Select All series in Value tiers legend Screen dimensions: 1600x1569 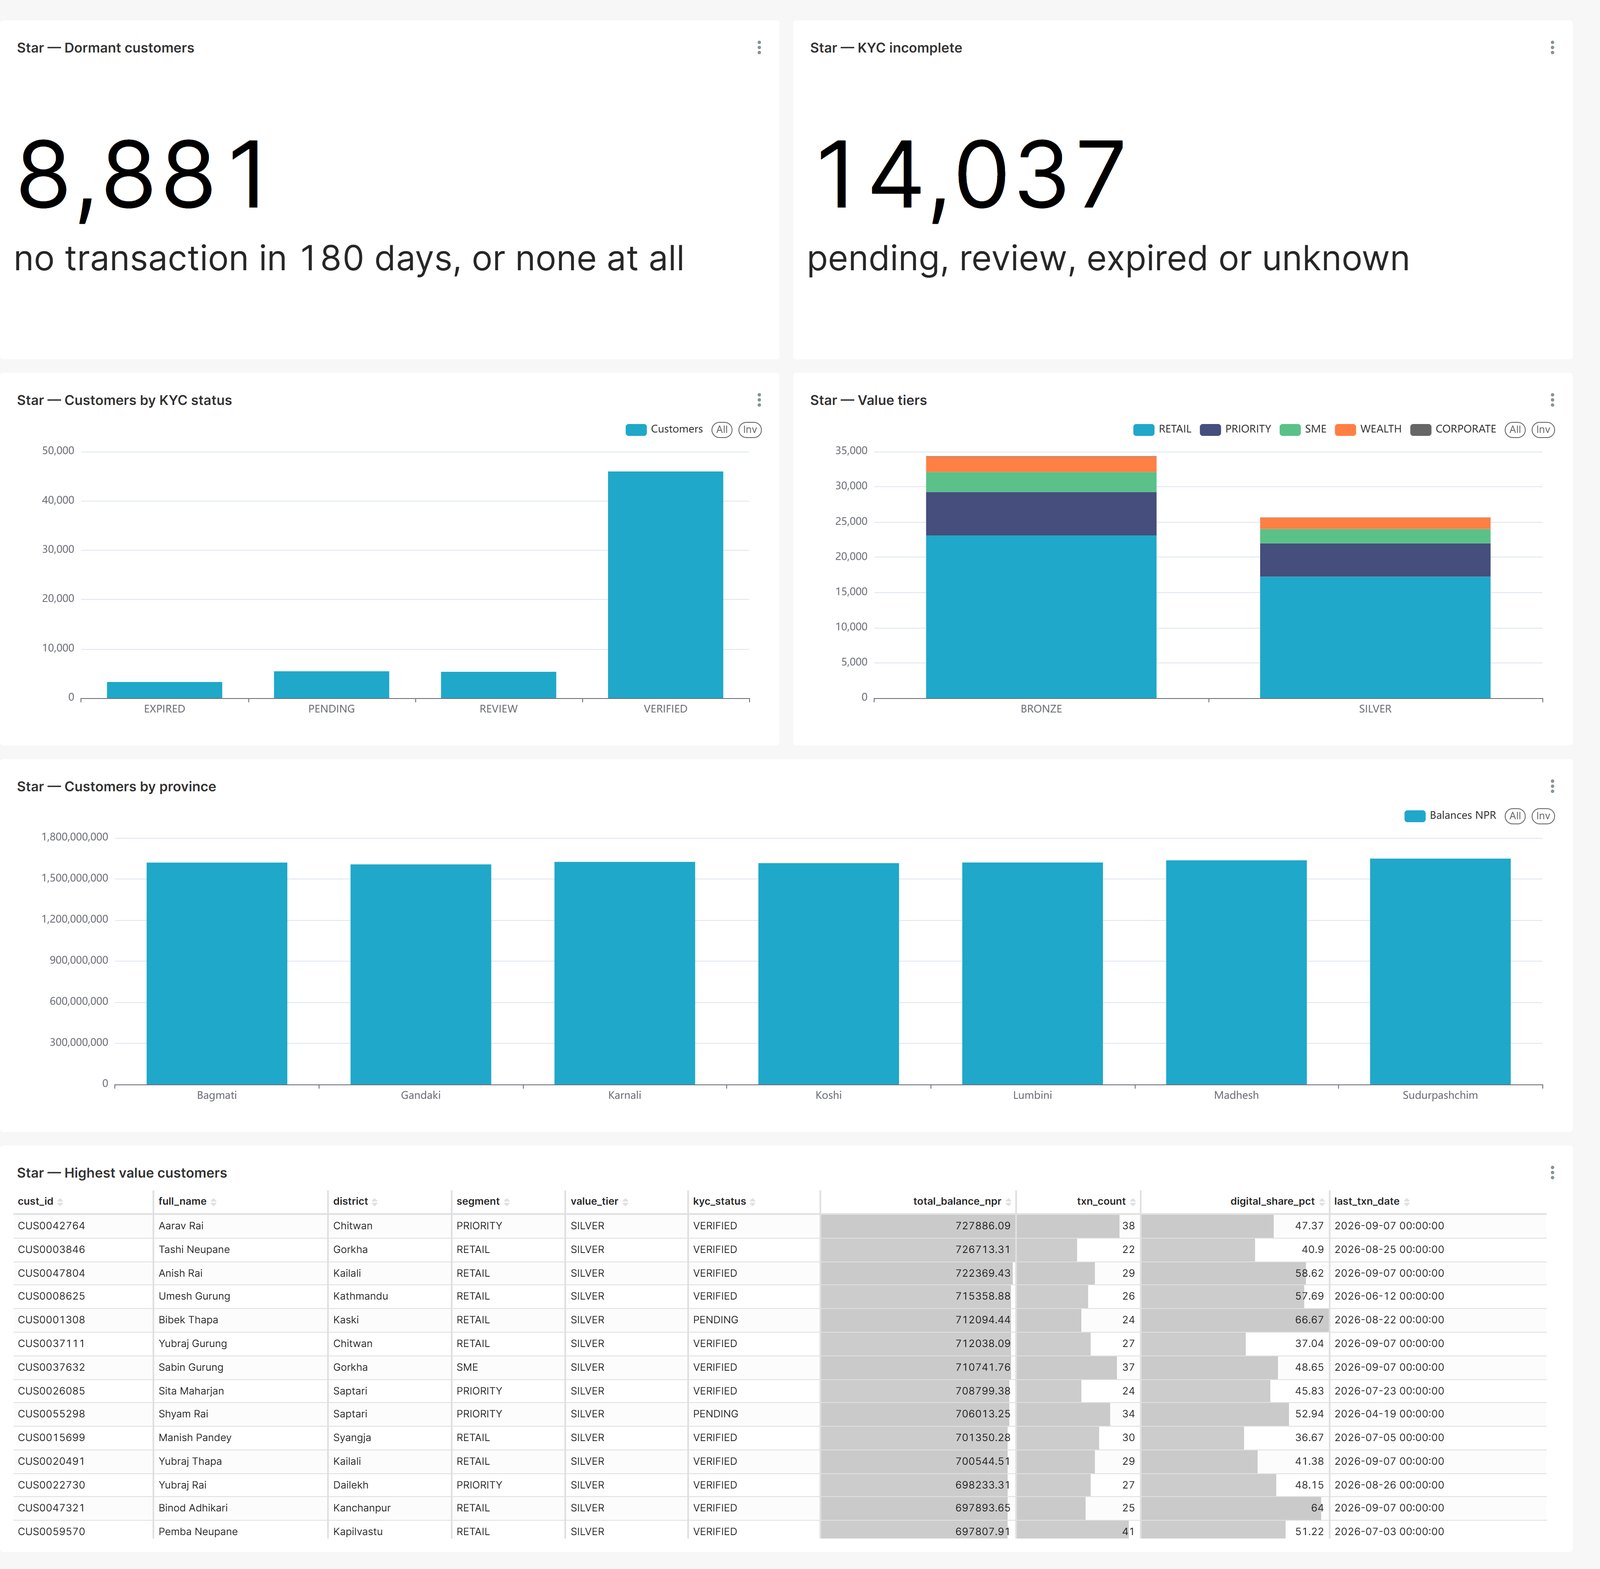point(1515,430)
